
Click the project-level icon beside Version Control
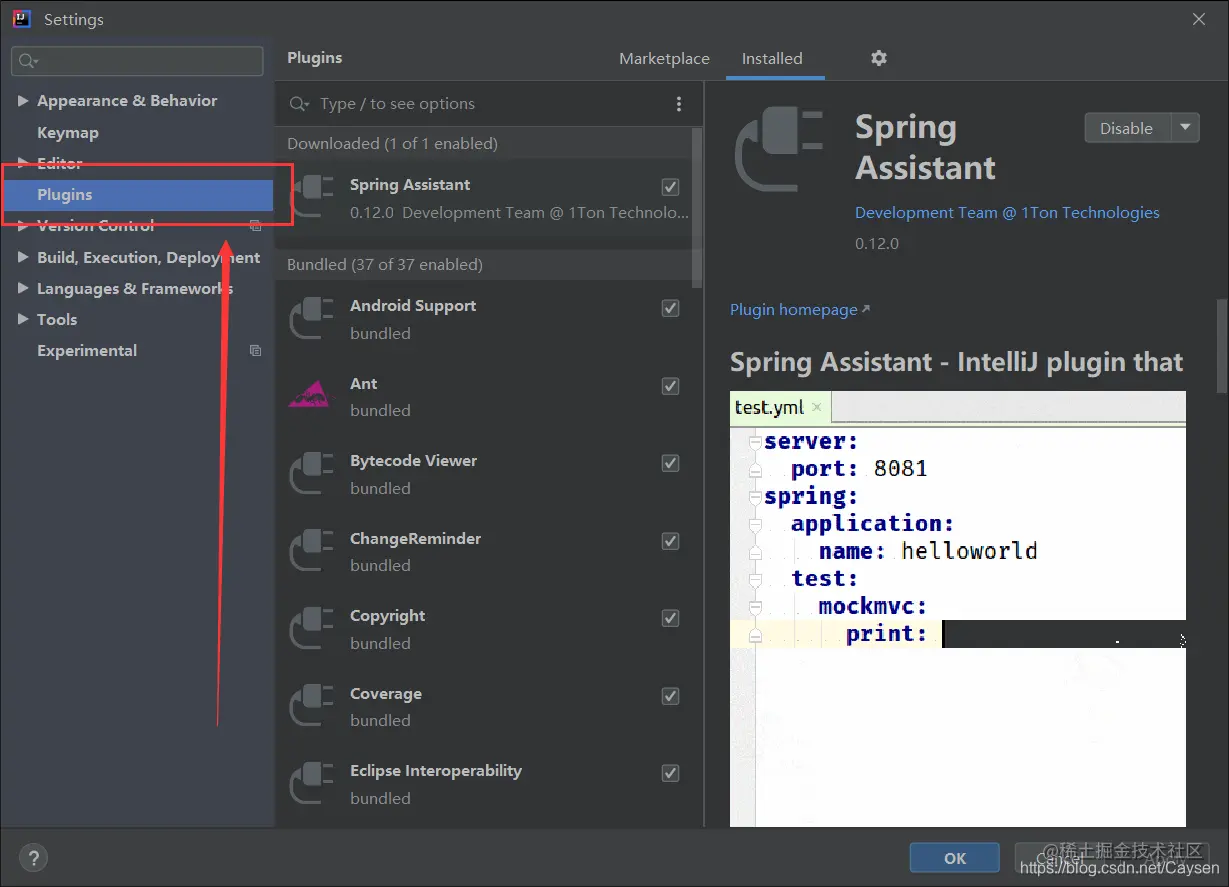click(256, 226)
